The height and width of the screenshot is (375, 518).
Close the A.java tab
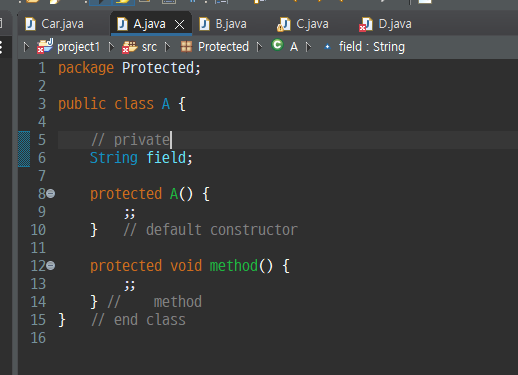click(x=179, y=24)
